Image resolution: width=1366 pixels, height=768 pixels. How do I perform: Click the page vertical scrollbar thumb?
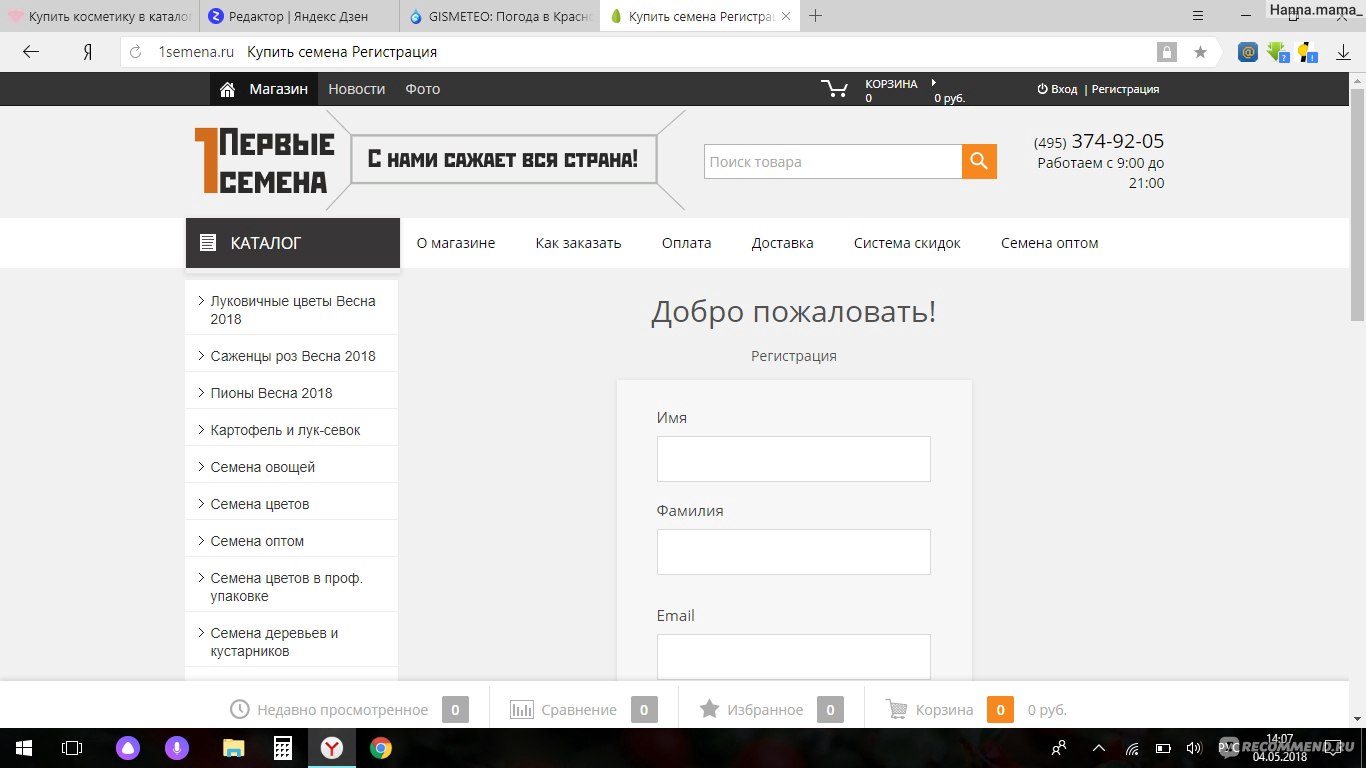click(x=1357, y=205)
